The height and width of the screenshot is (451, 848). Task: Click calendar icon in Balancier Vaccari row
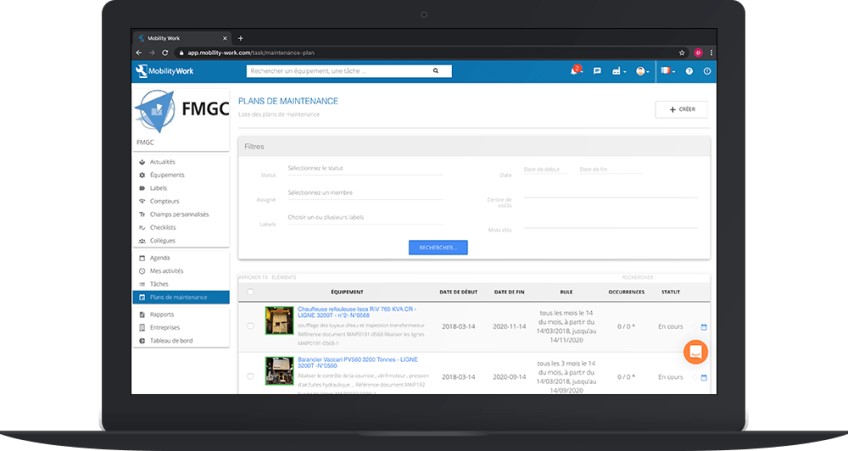tap(704, 377)
